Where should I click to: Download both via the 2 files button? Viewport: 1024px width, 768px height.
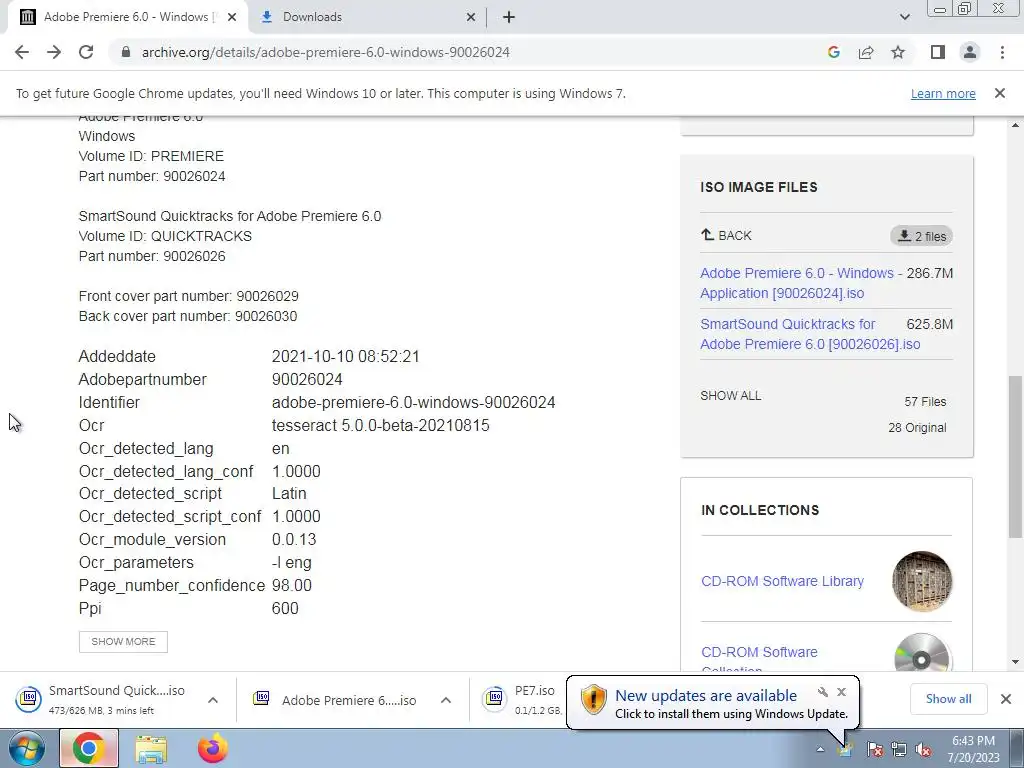coord(921,236)
